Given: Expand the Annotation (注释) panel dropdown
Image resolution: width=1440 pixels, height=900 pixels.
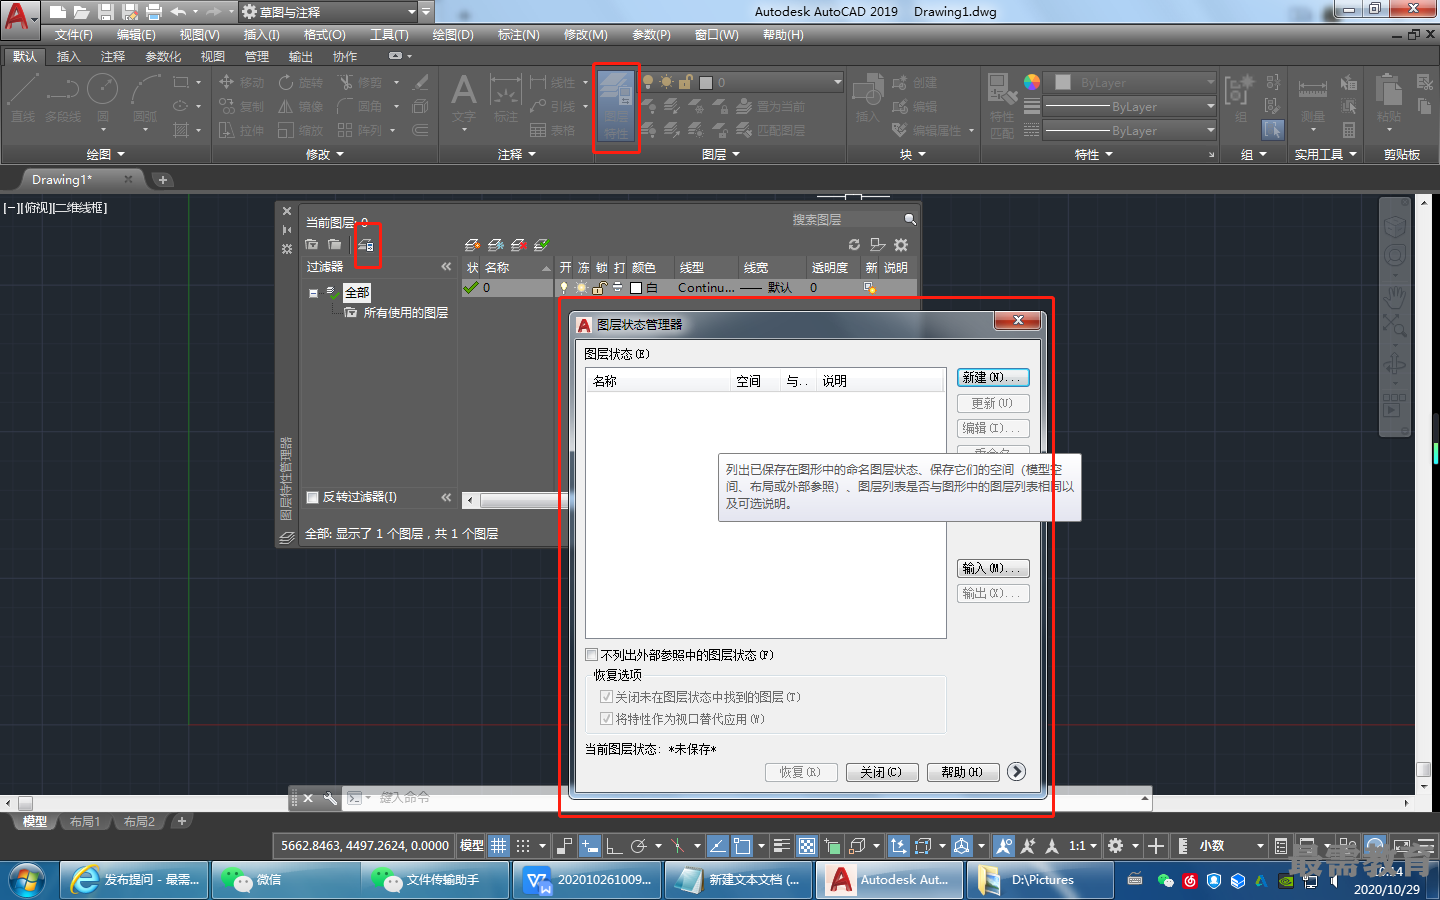Looking at the screenshot, I should [x=517, y=154].
